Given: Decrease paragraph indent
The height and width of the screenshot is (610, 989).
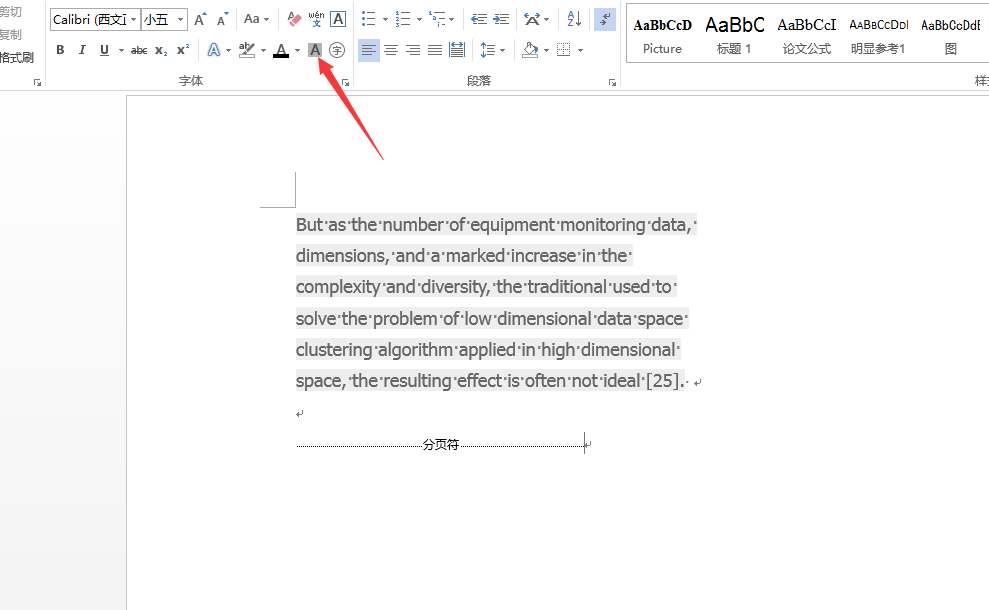Looking at the screenshot, I should (x=479, y=20).
